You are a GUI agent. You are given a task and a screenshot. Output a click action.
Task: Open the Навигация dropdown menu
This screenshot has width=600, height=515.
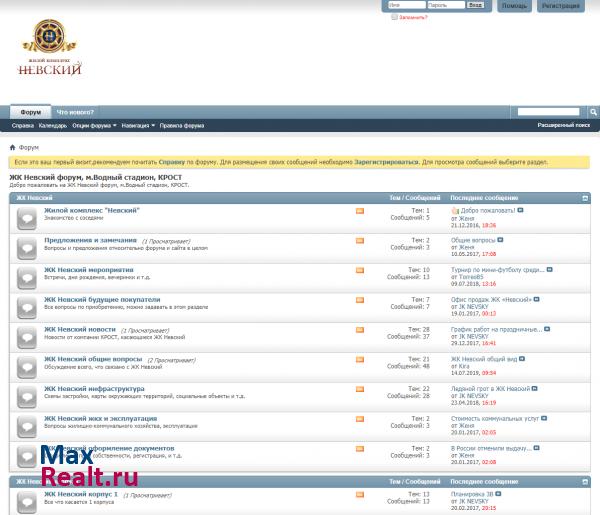click(138, 125)
